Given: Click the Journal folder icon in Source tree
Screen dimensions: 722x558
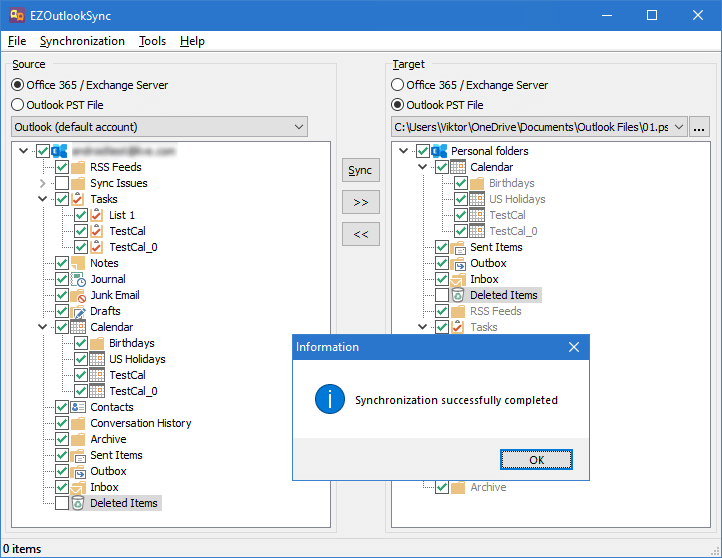Looking at the screenshot, I should 78,279.
